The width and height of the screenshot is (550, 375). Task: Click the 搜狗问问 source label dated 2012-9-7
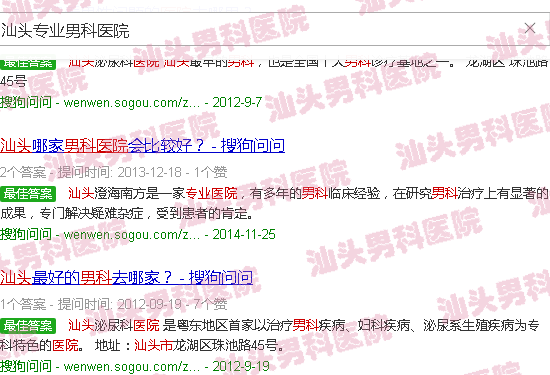point(26,102)
